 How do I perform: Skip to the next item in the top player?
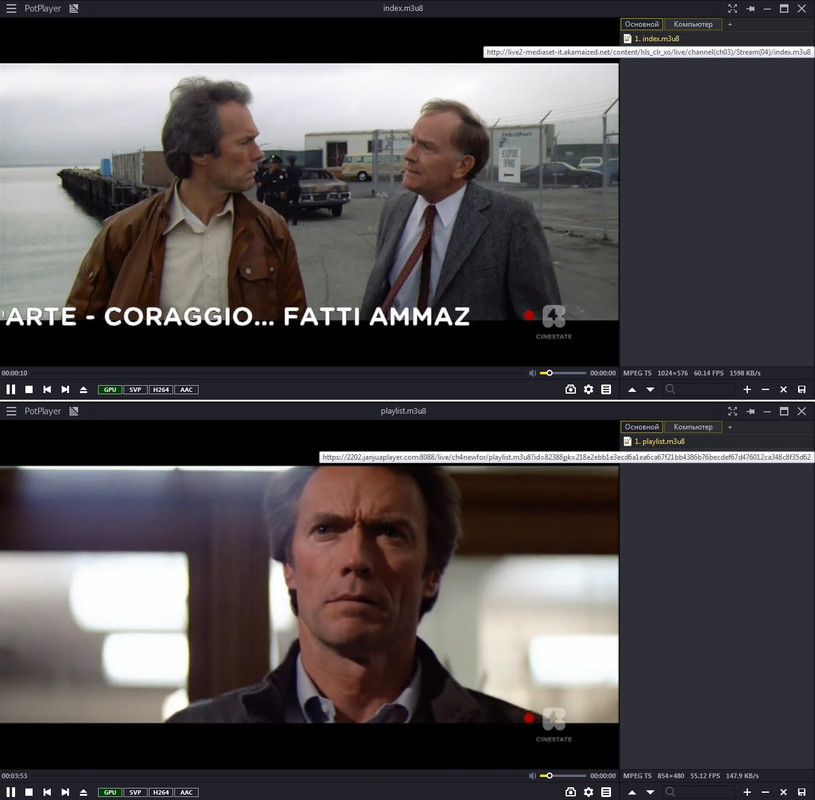[x=65, y=389]
